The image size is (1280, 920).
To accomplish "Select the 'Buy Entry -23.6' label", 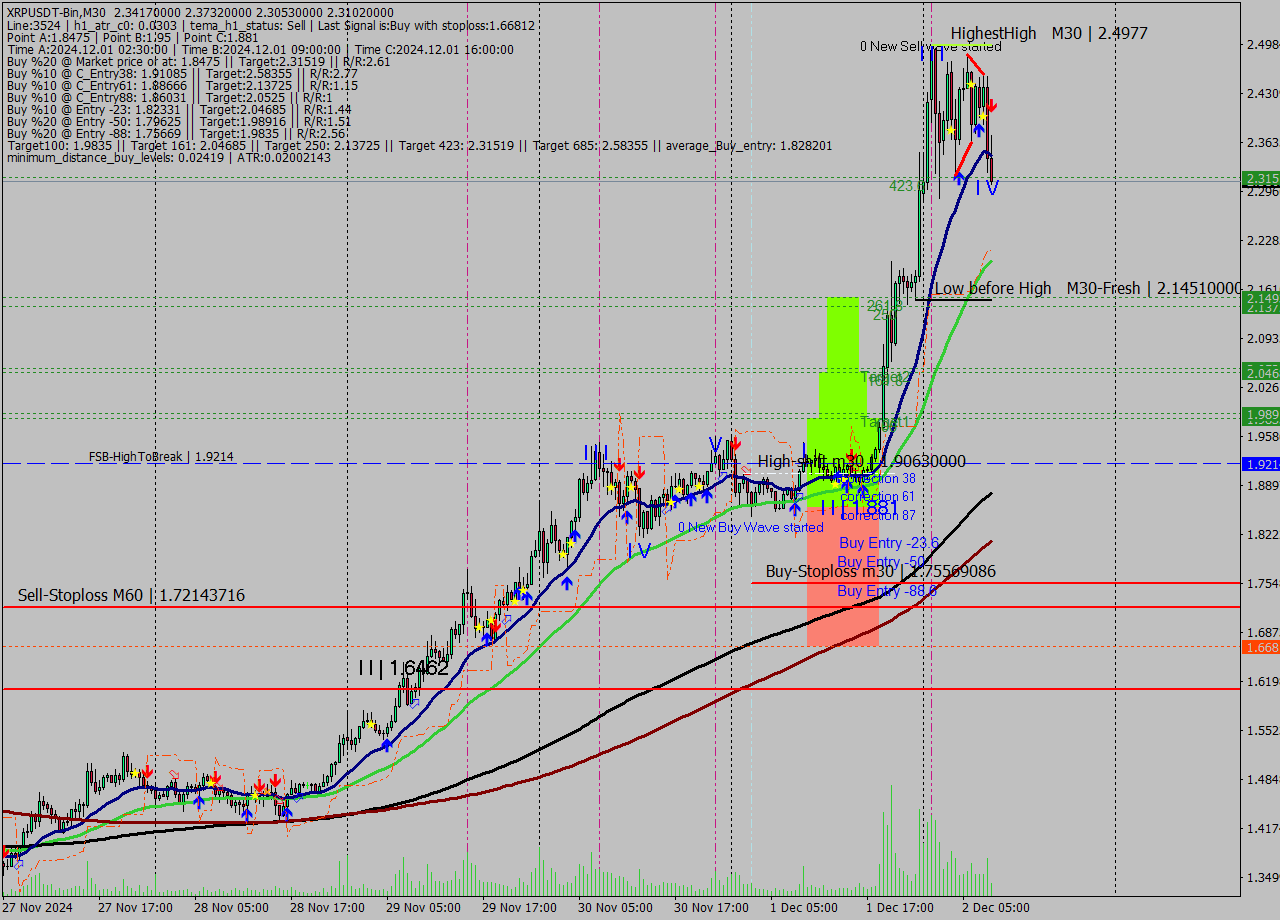I will tap(888, 542).
